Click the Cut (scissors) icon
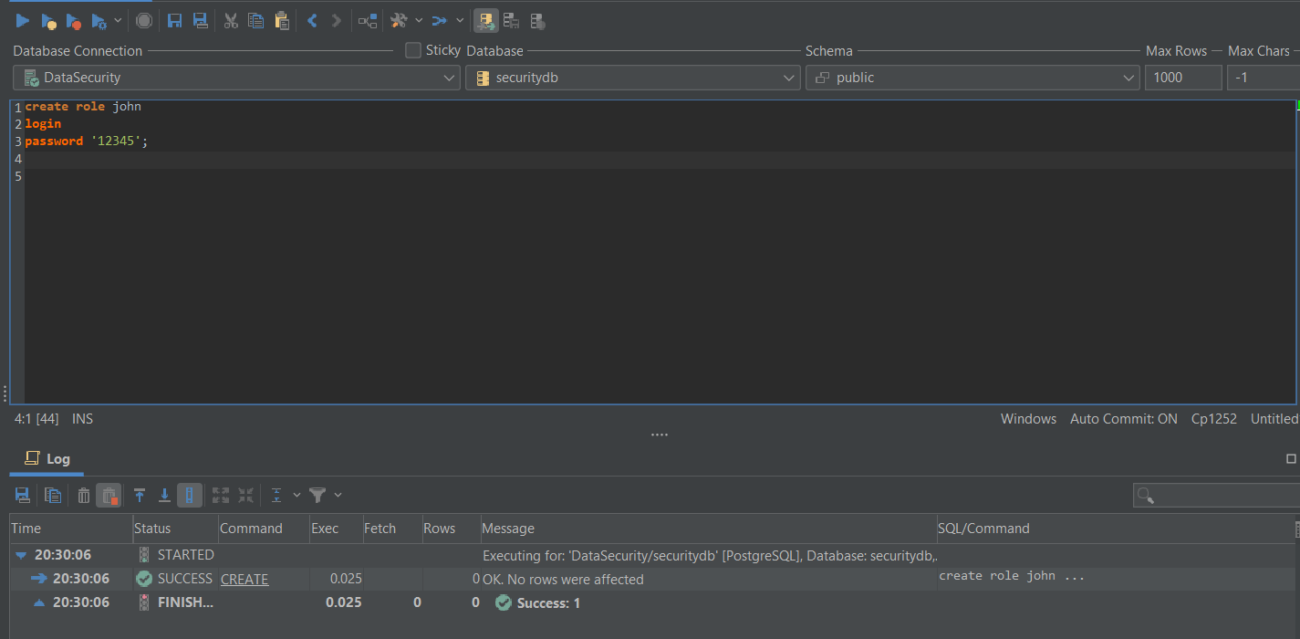Image resolution: width=1300 pixels, height=639 pixels. click(230, 20)
